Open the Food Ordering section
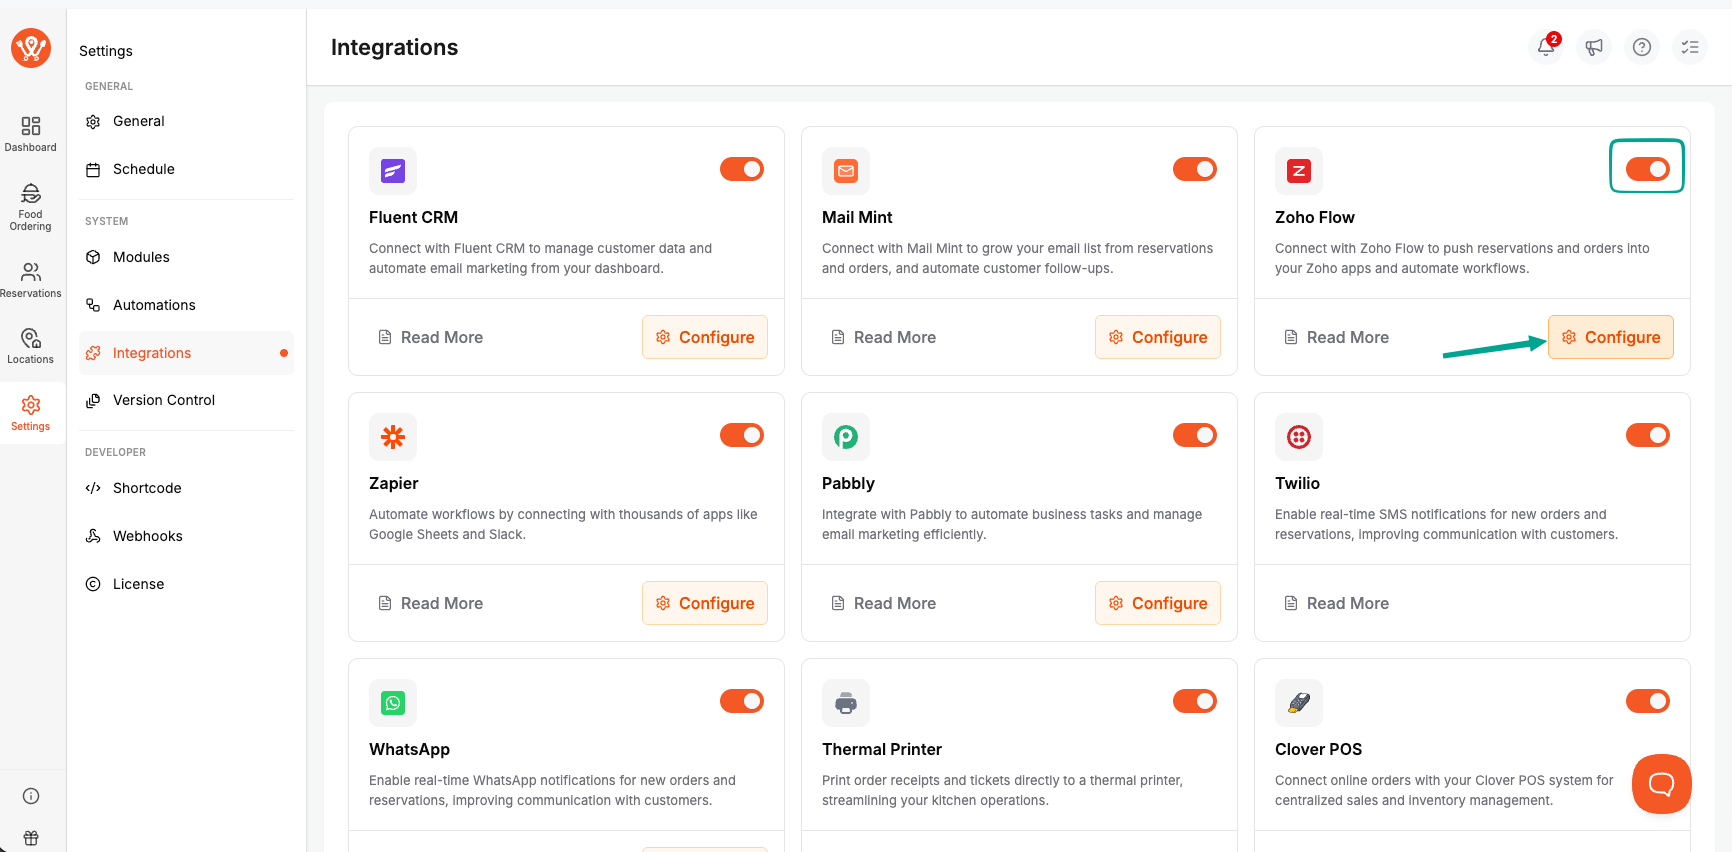 pyautogui.click(x=31, y=207)
